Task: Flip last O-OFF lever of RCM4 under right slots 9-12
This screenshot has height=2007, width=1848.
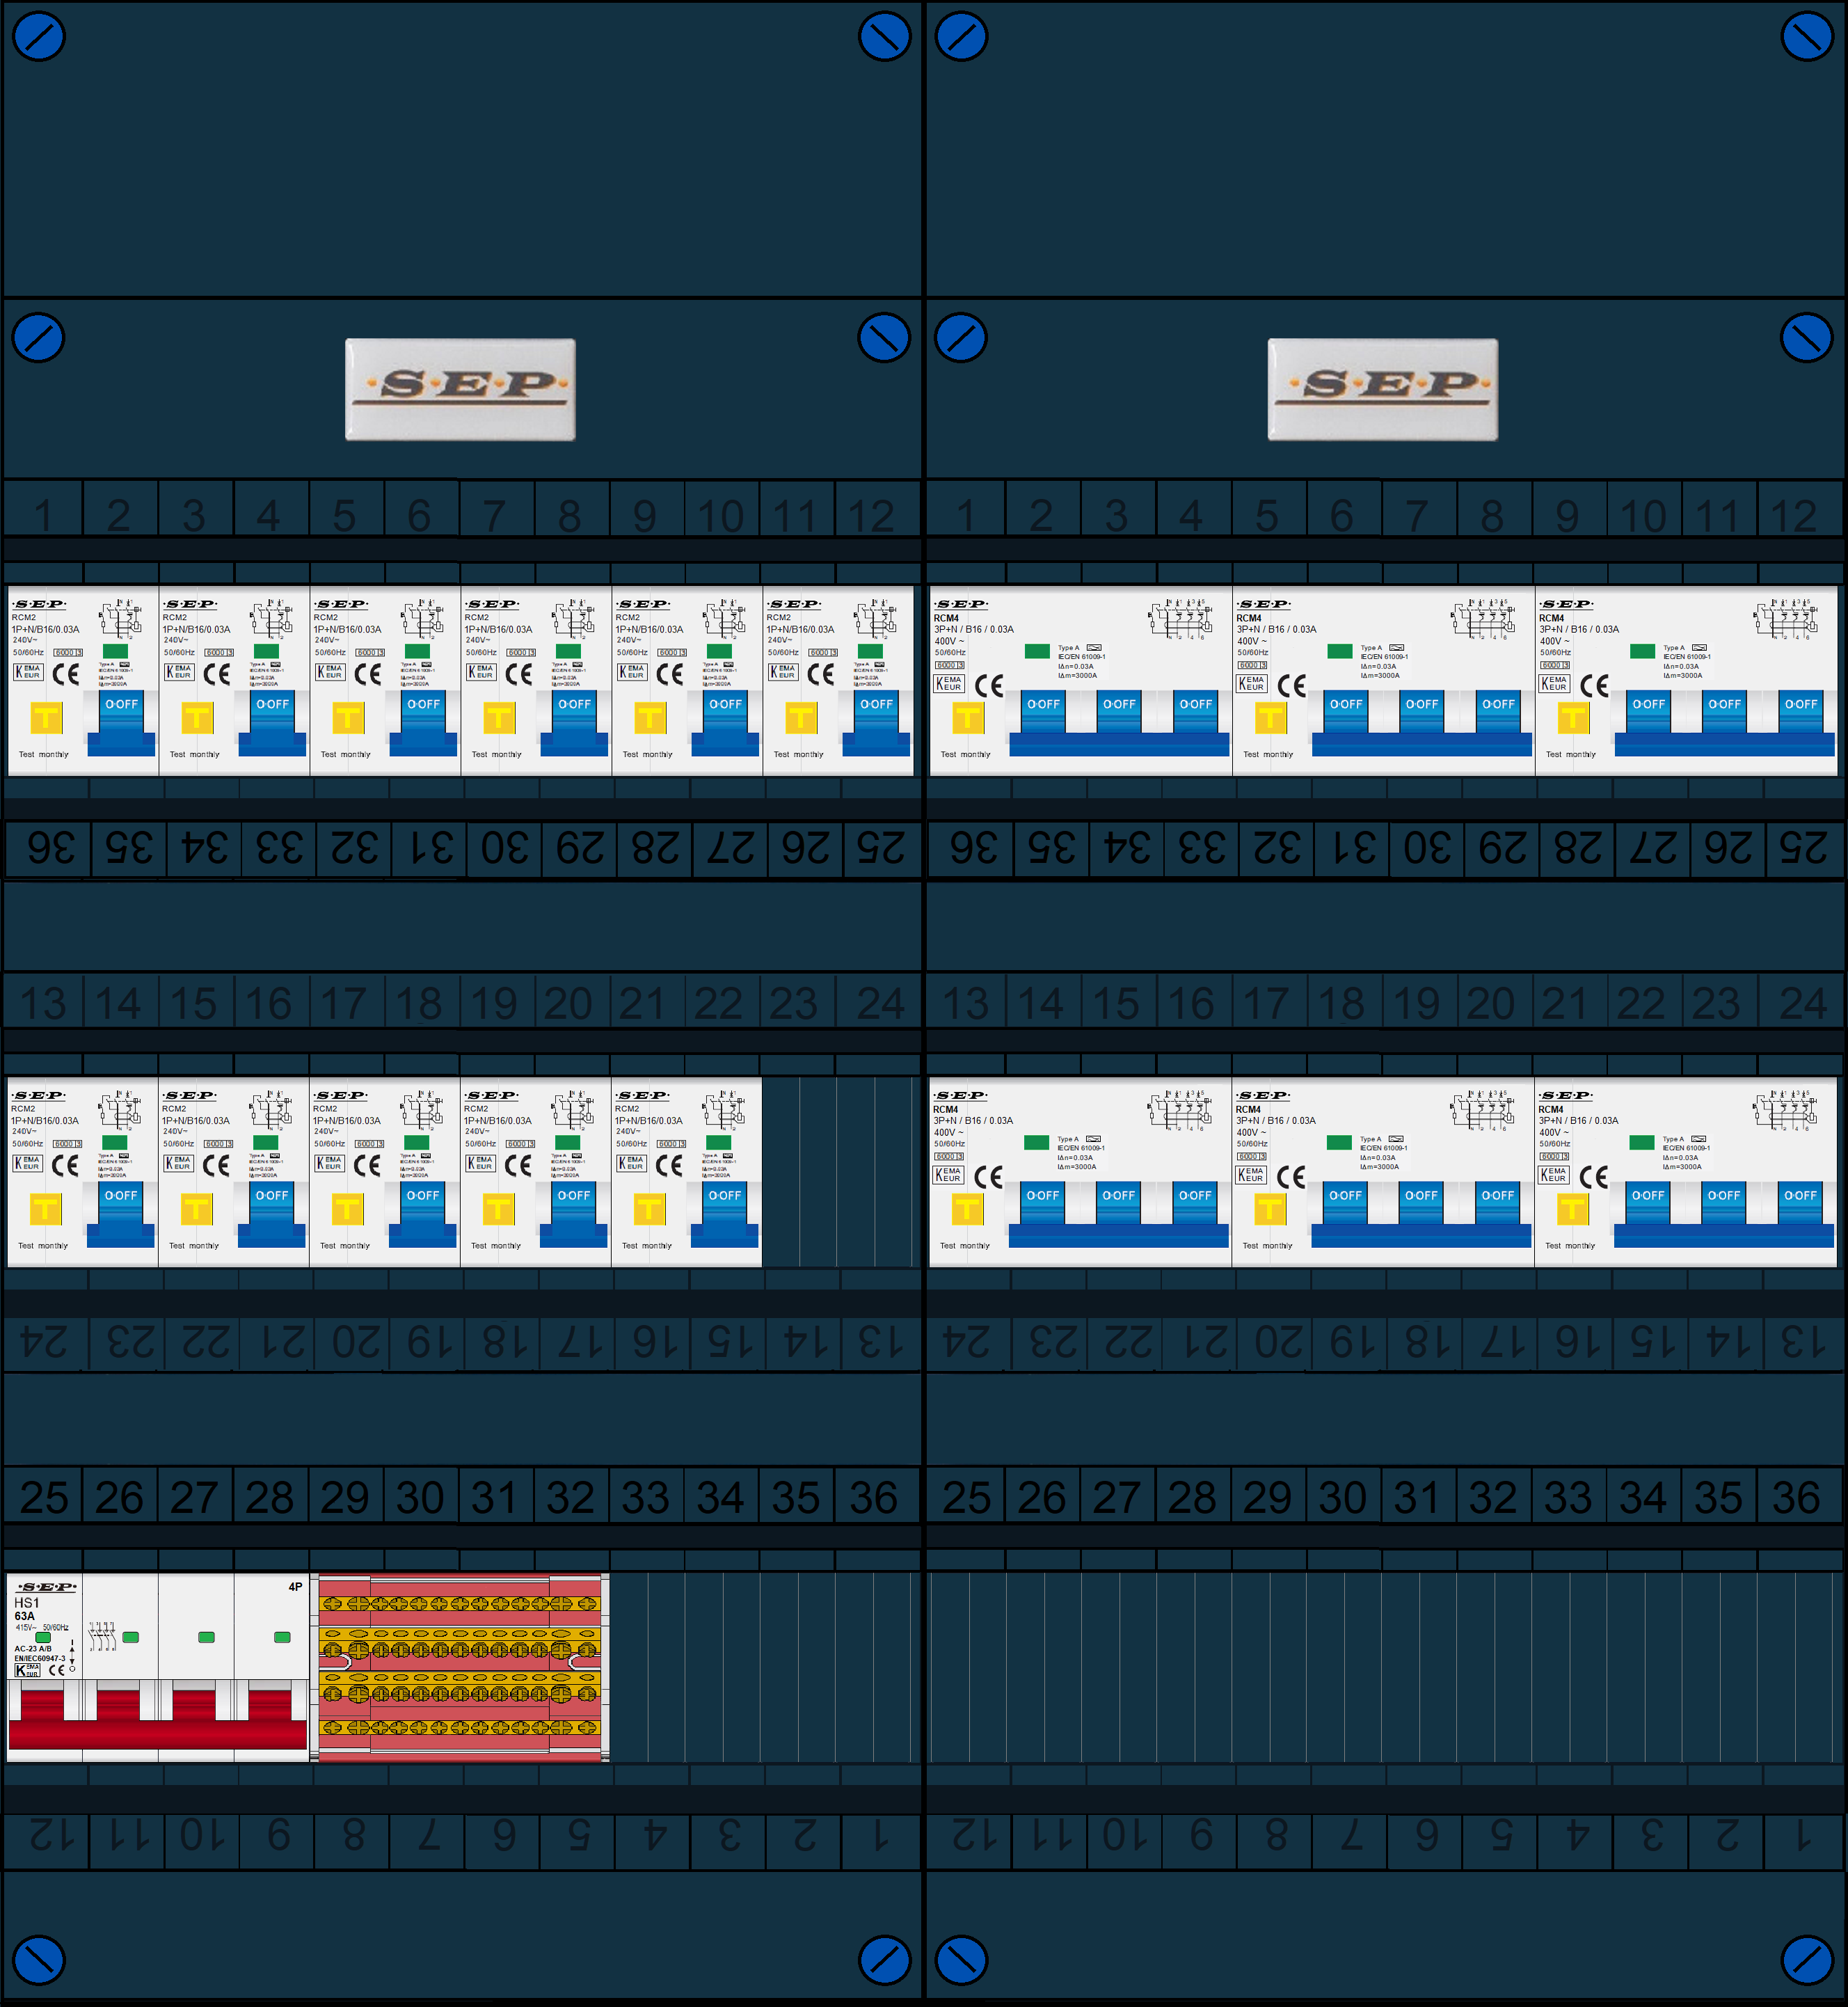Action: pyautogui.click(x=1801, y=713)
